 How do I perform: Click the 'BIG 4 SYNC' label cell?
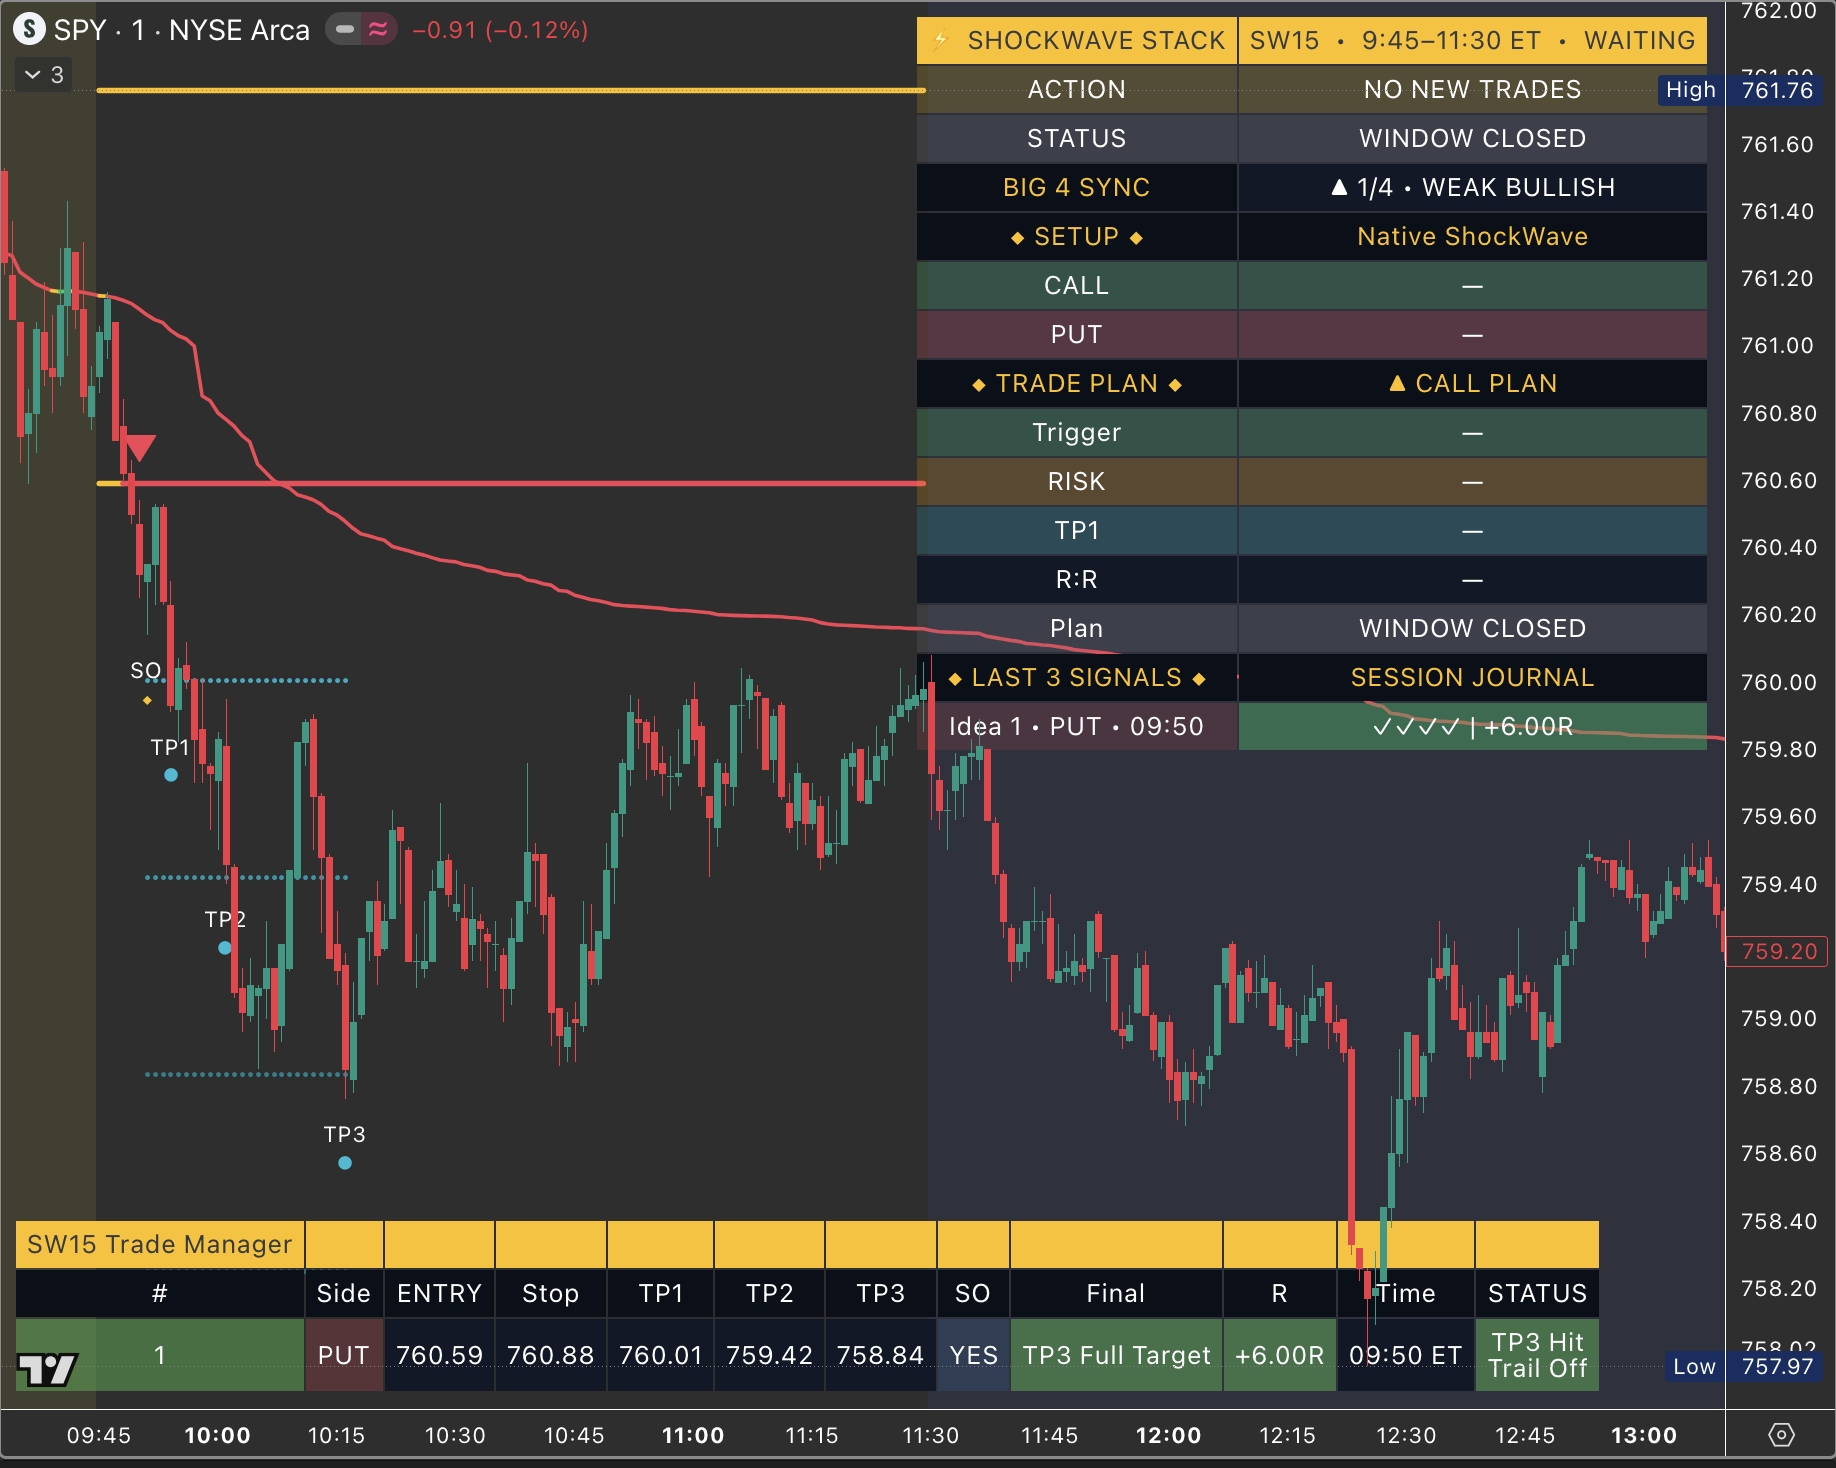click(x=1077, y=187)
